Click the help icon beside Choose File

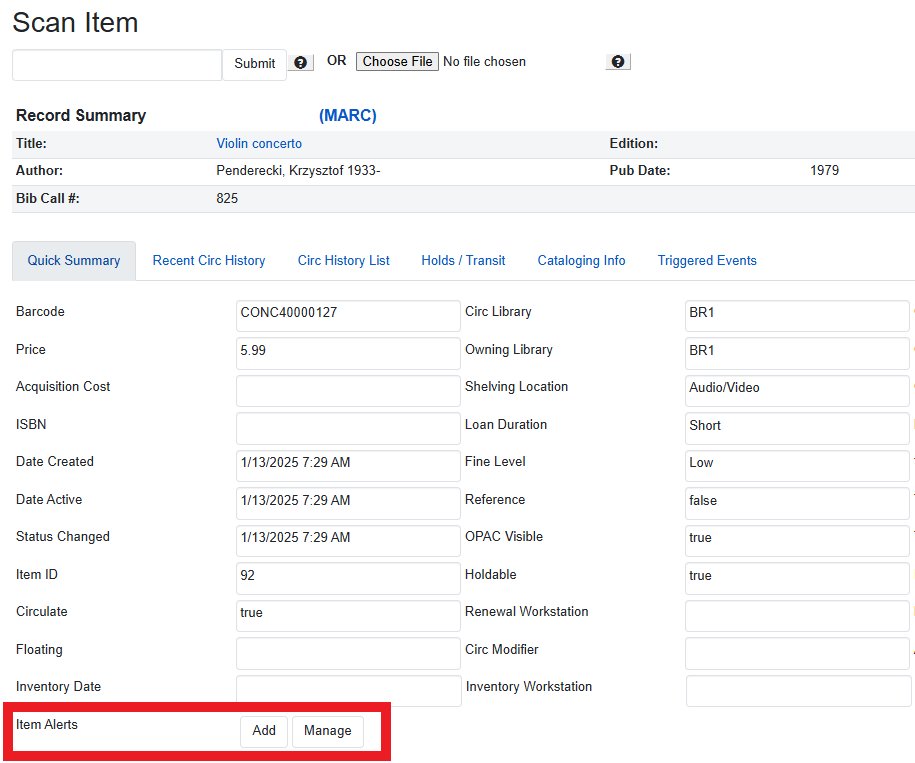(617, 61)
